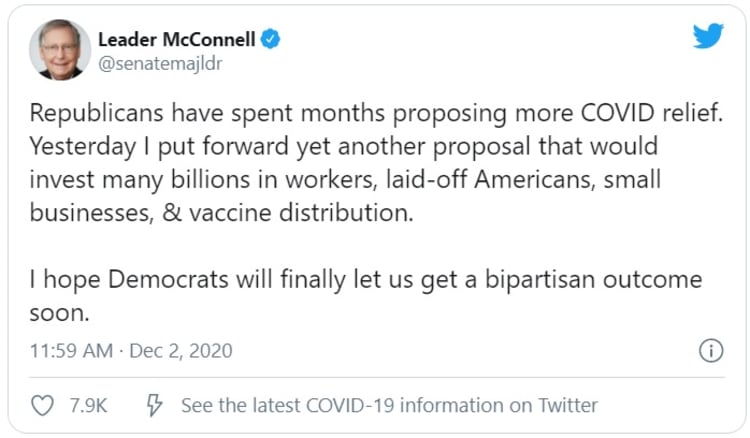Click the line starting 'I hope Democrats'
Viewport: 750px width, 438px height.
coord(365,280)
